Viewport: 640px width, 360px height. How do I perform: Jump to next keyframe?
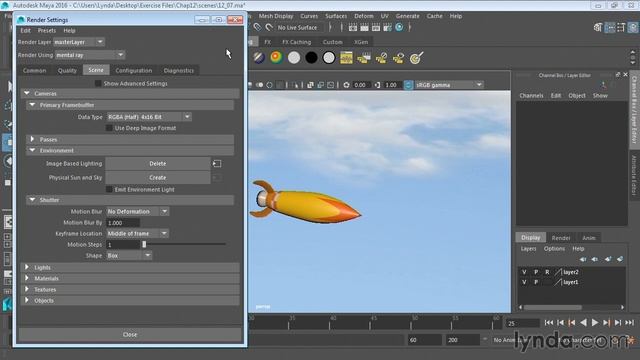(607, 322)
